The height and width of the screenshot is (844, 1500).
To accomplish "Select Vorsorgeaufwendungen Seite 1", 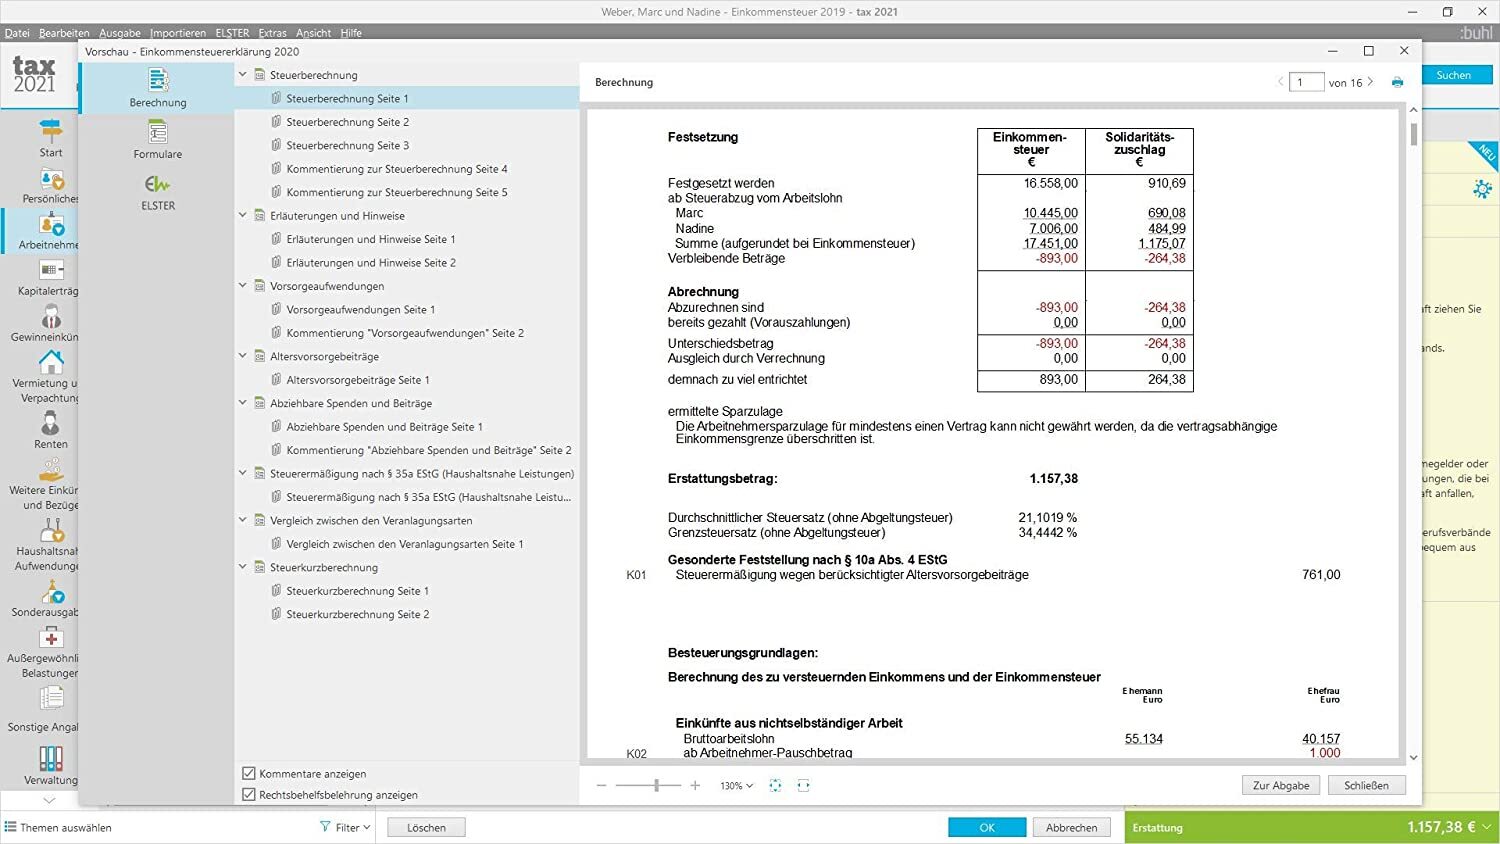I will (360, 309).
